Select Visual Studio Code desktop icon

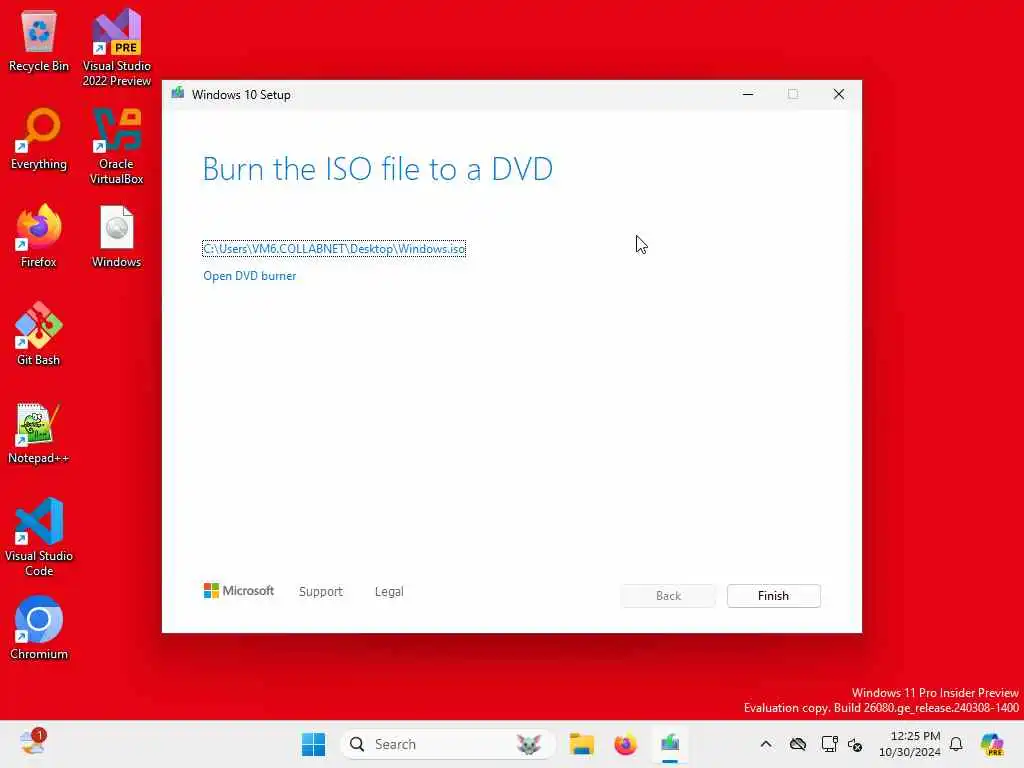pos(39,537)
